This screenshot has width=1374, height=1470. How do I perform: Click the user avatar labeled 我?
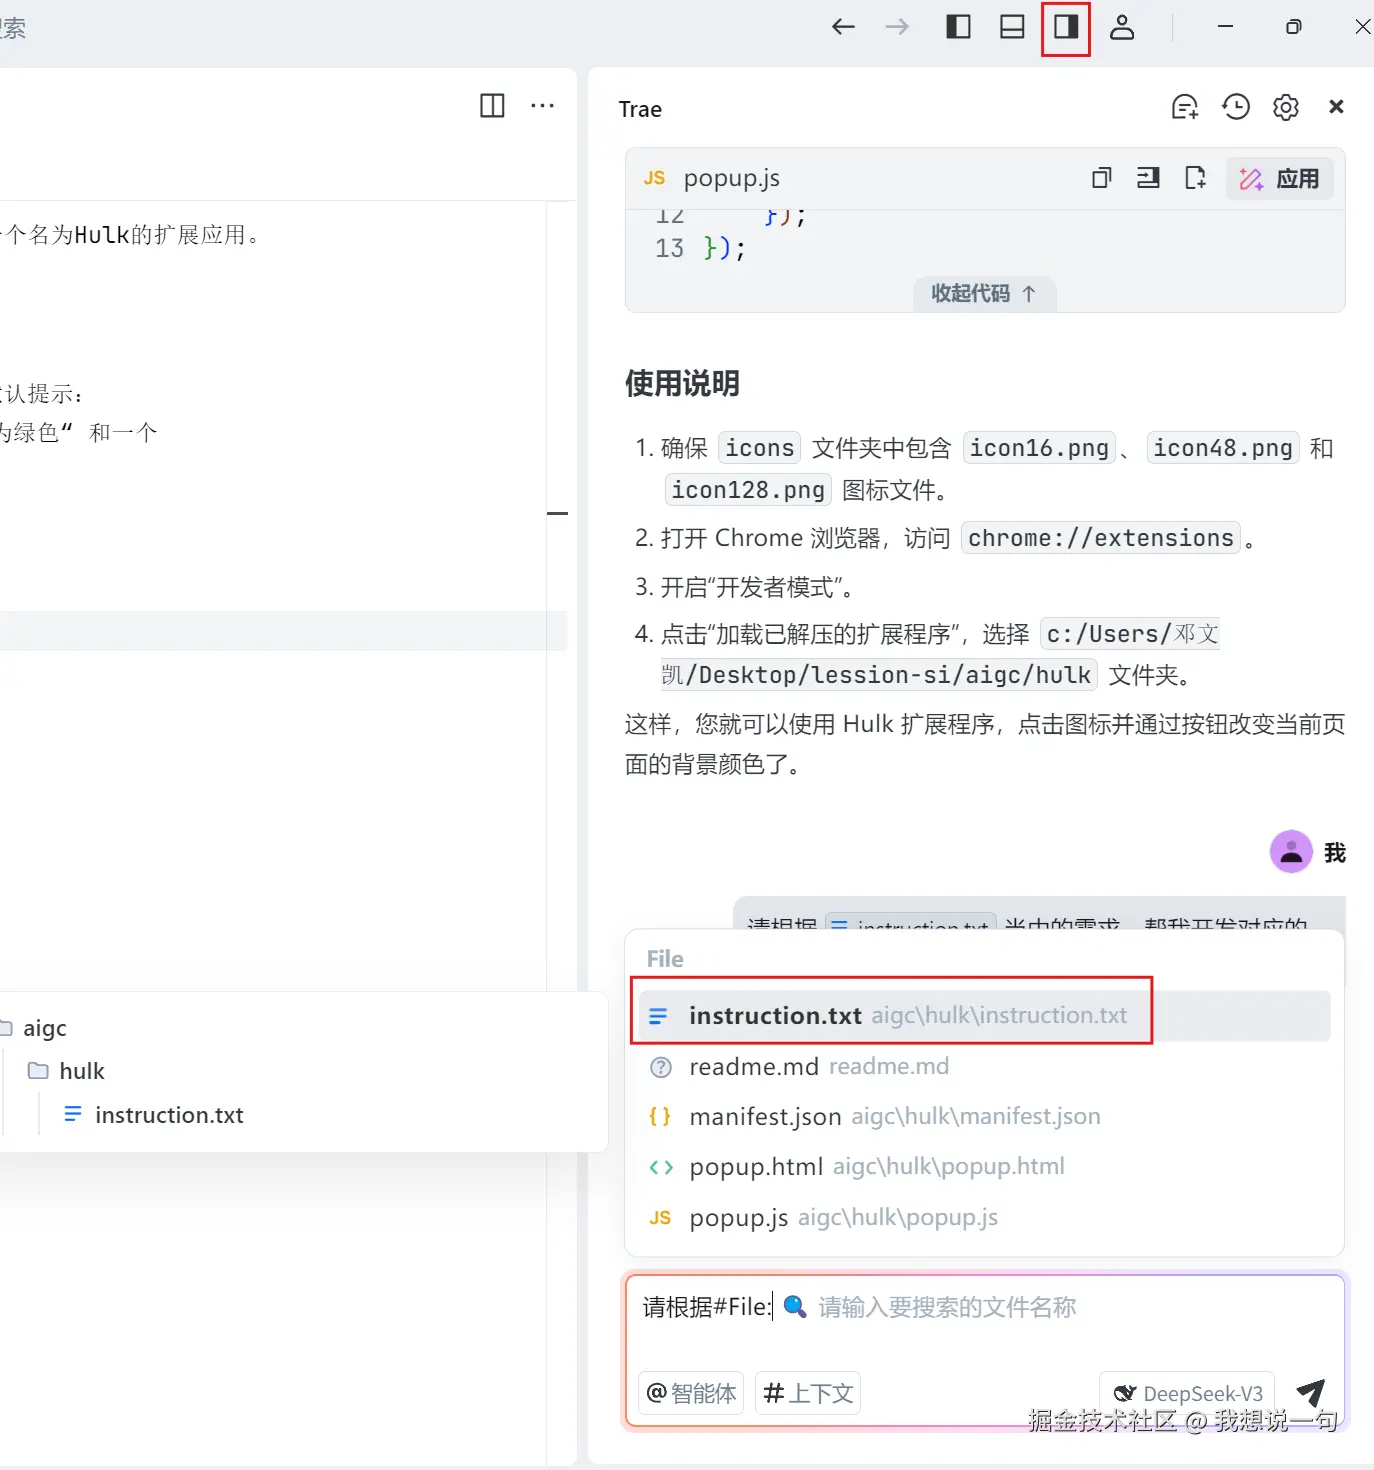pyautogui.click(x=1291, y=852)
